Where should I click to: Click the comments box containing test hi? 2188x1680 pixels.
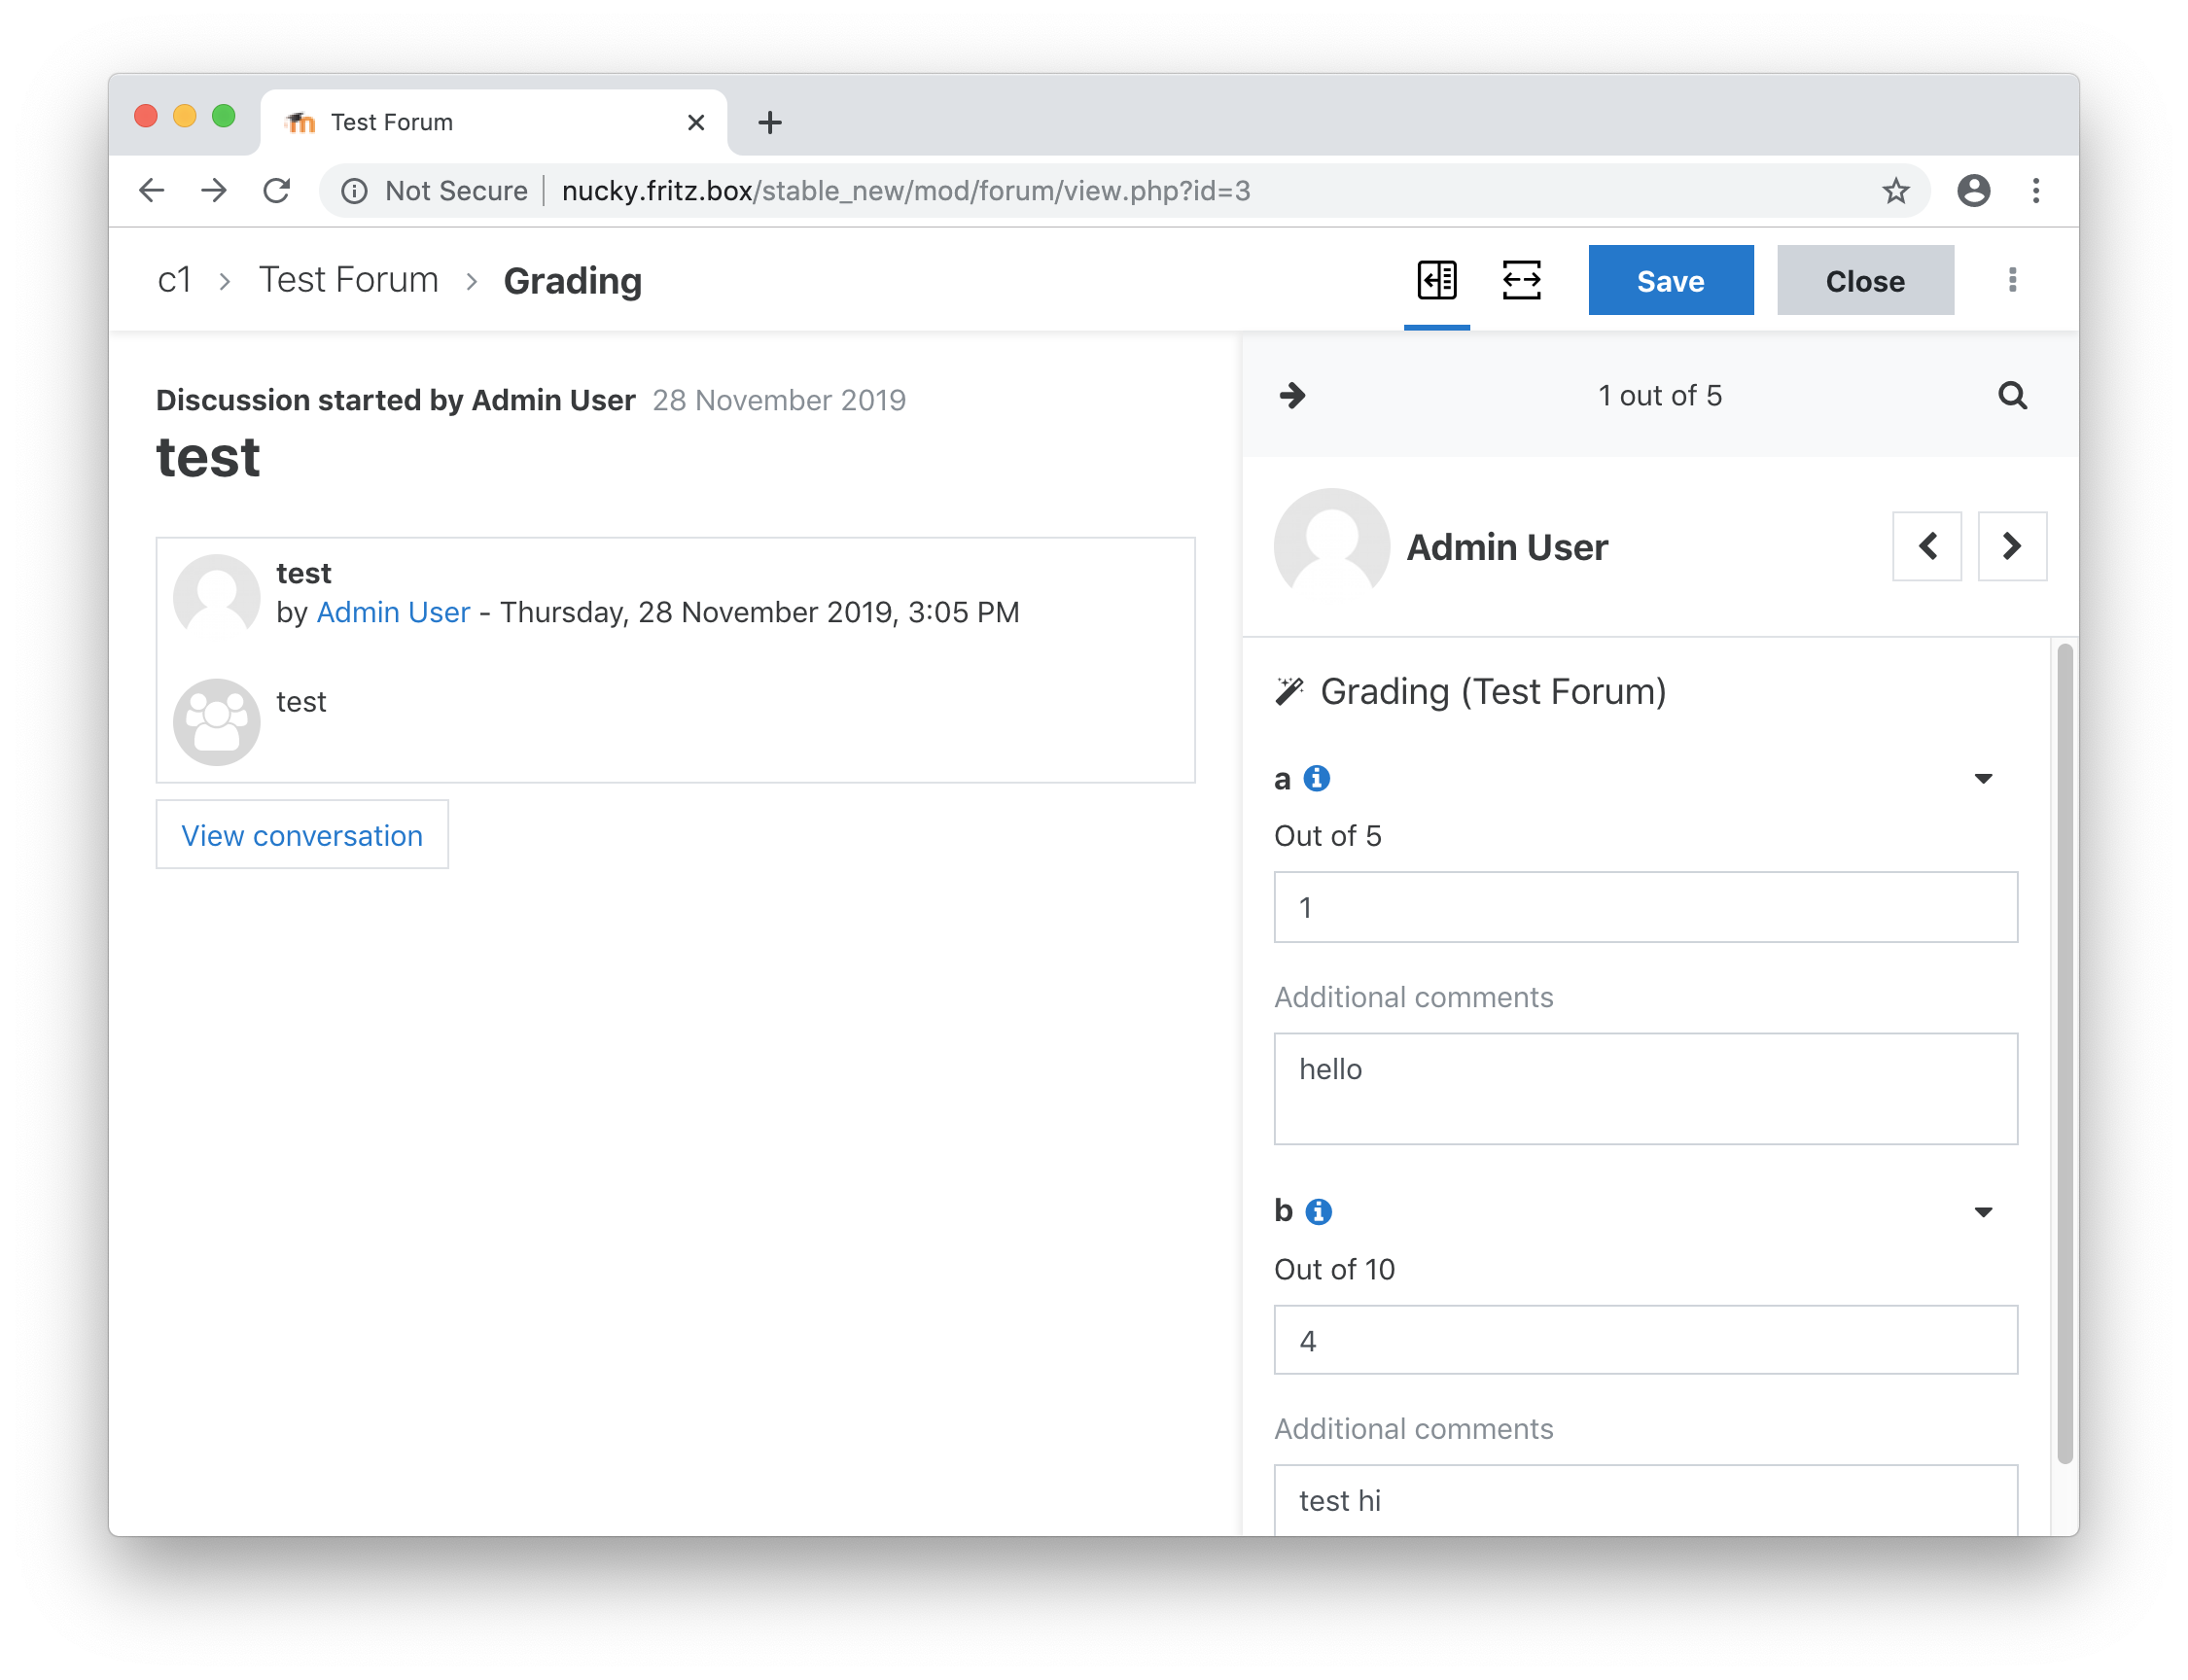tap(1645, 1500)
